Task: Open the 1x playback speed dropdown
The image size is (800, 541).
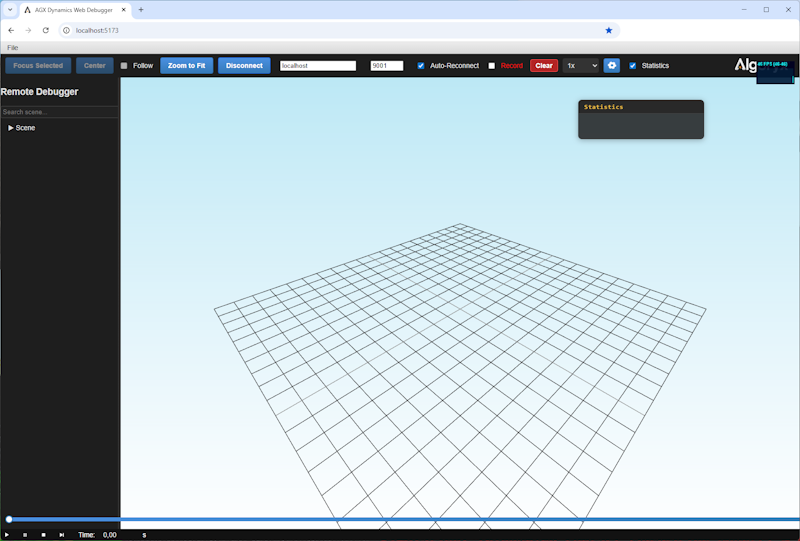Action: coord(580,65)
